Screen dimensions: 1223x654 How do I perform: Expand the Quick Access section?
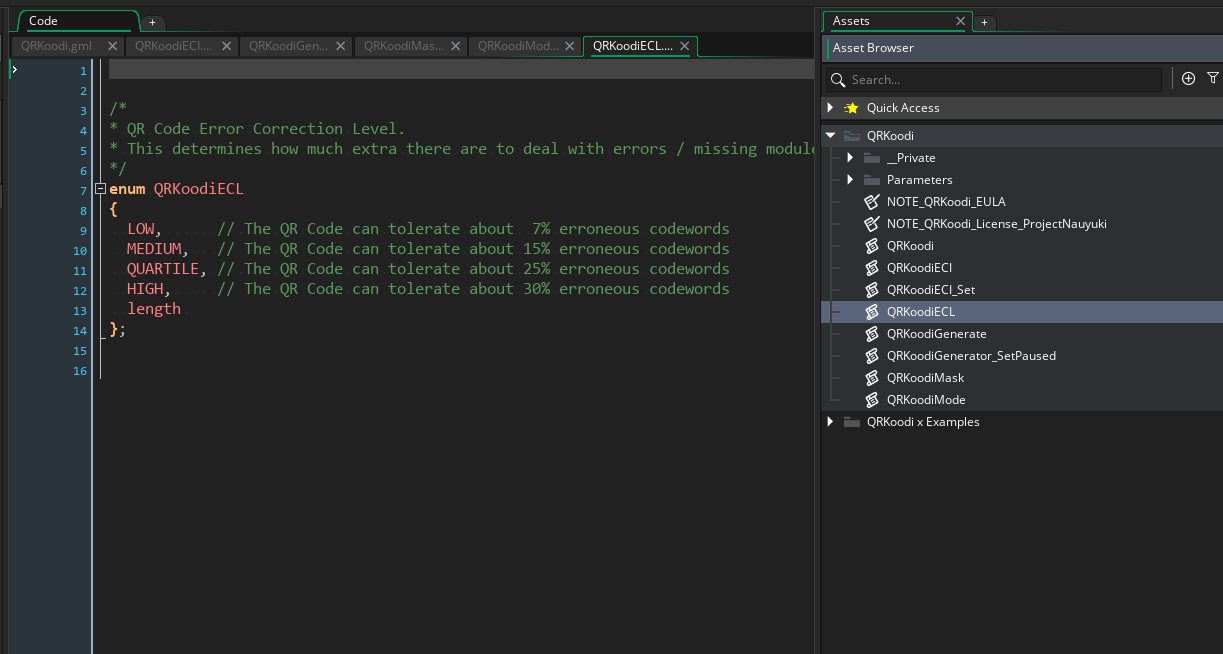point(830,107)
